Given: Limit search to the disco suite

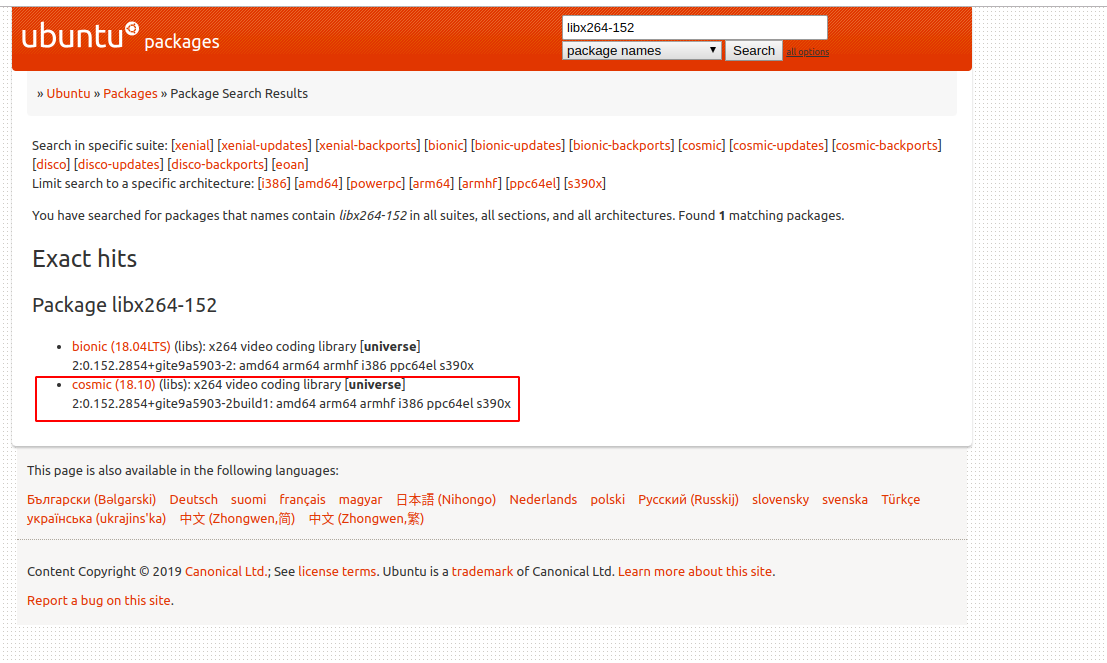Looking at the screenshot, I should click(x=51, y=165).
